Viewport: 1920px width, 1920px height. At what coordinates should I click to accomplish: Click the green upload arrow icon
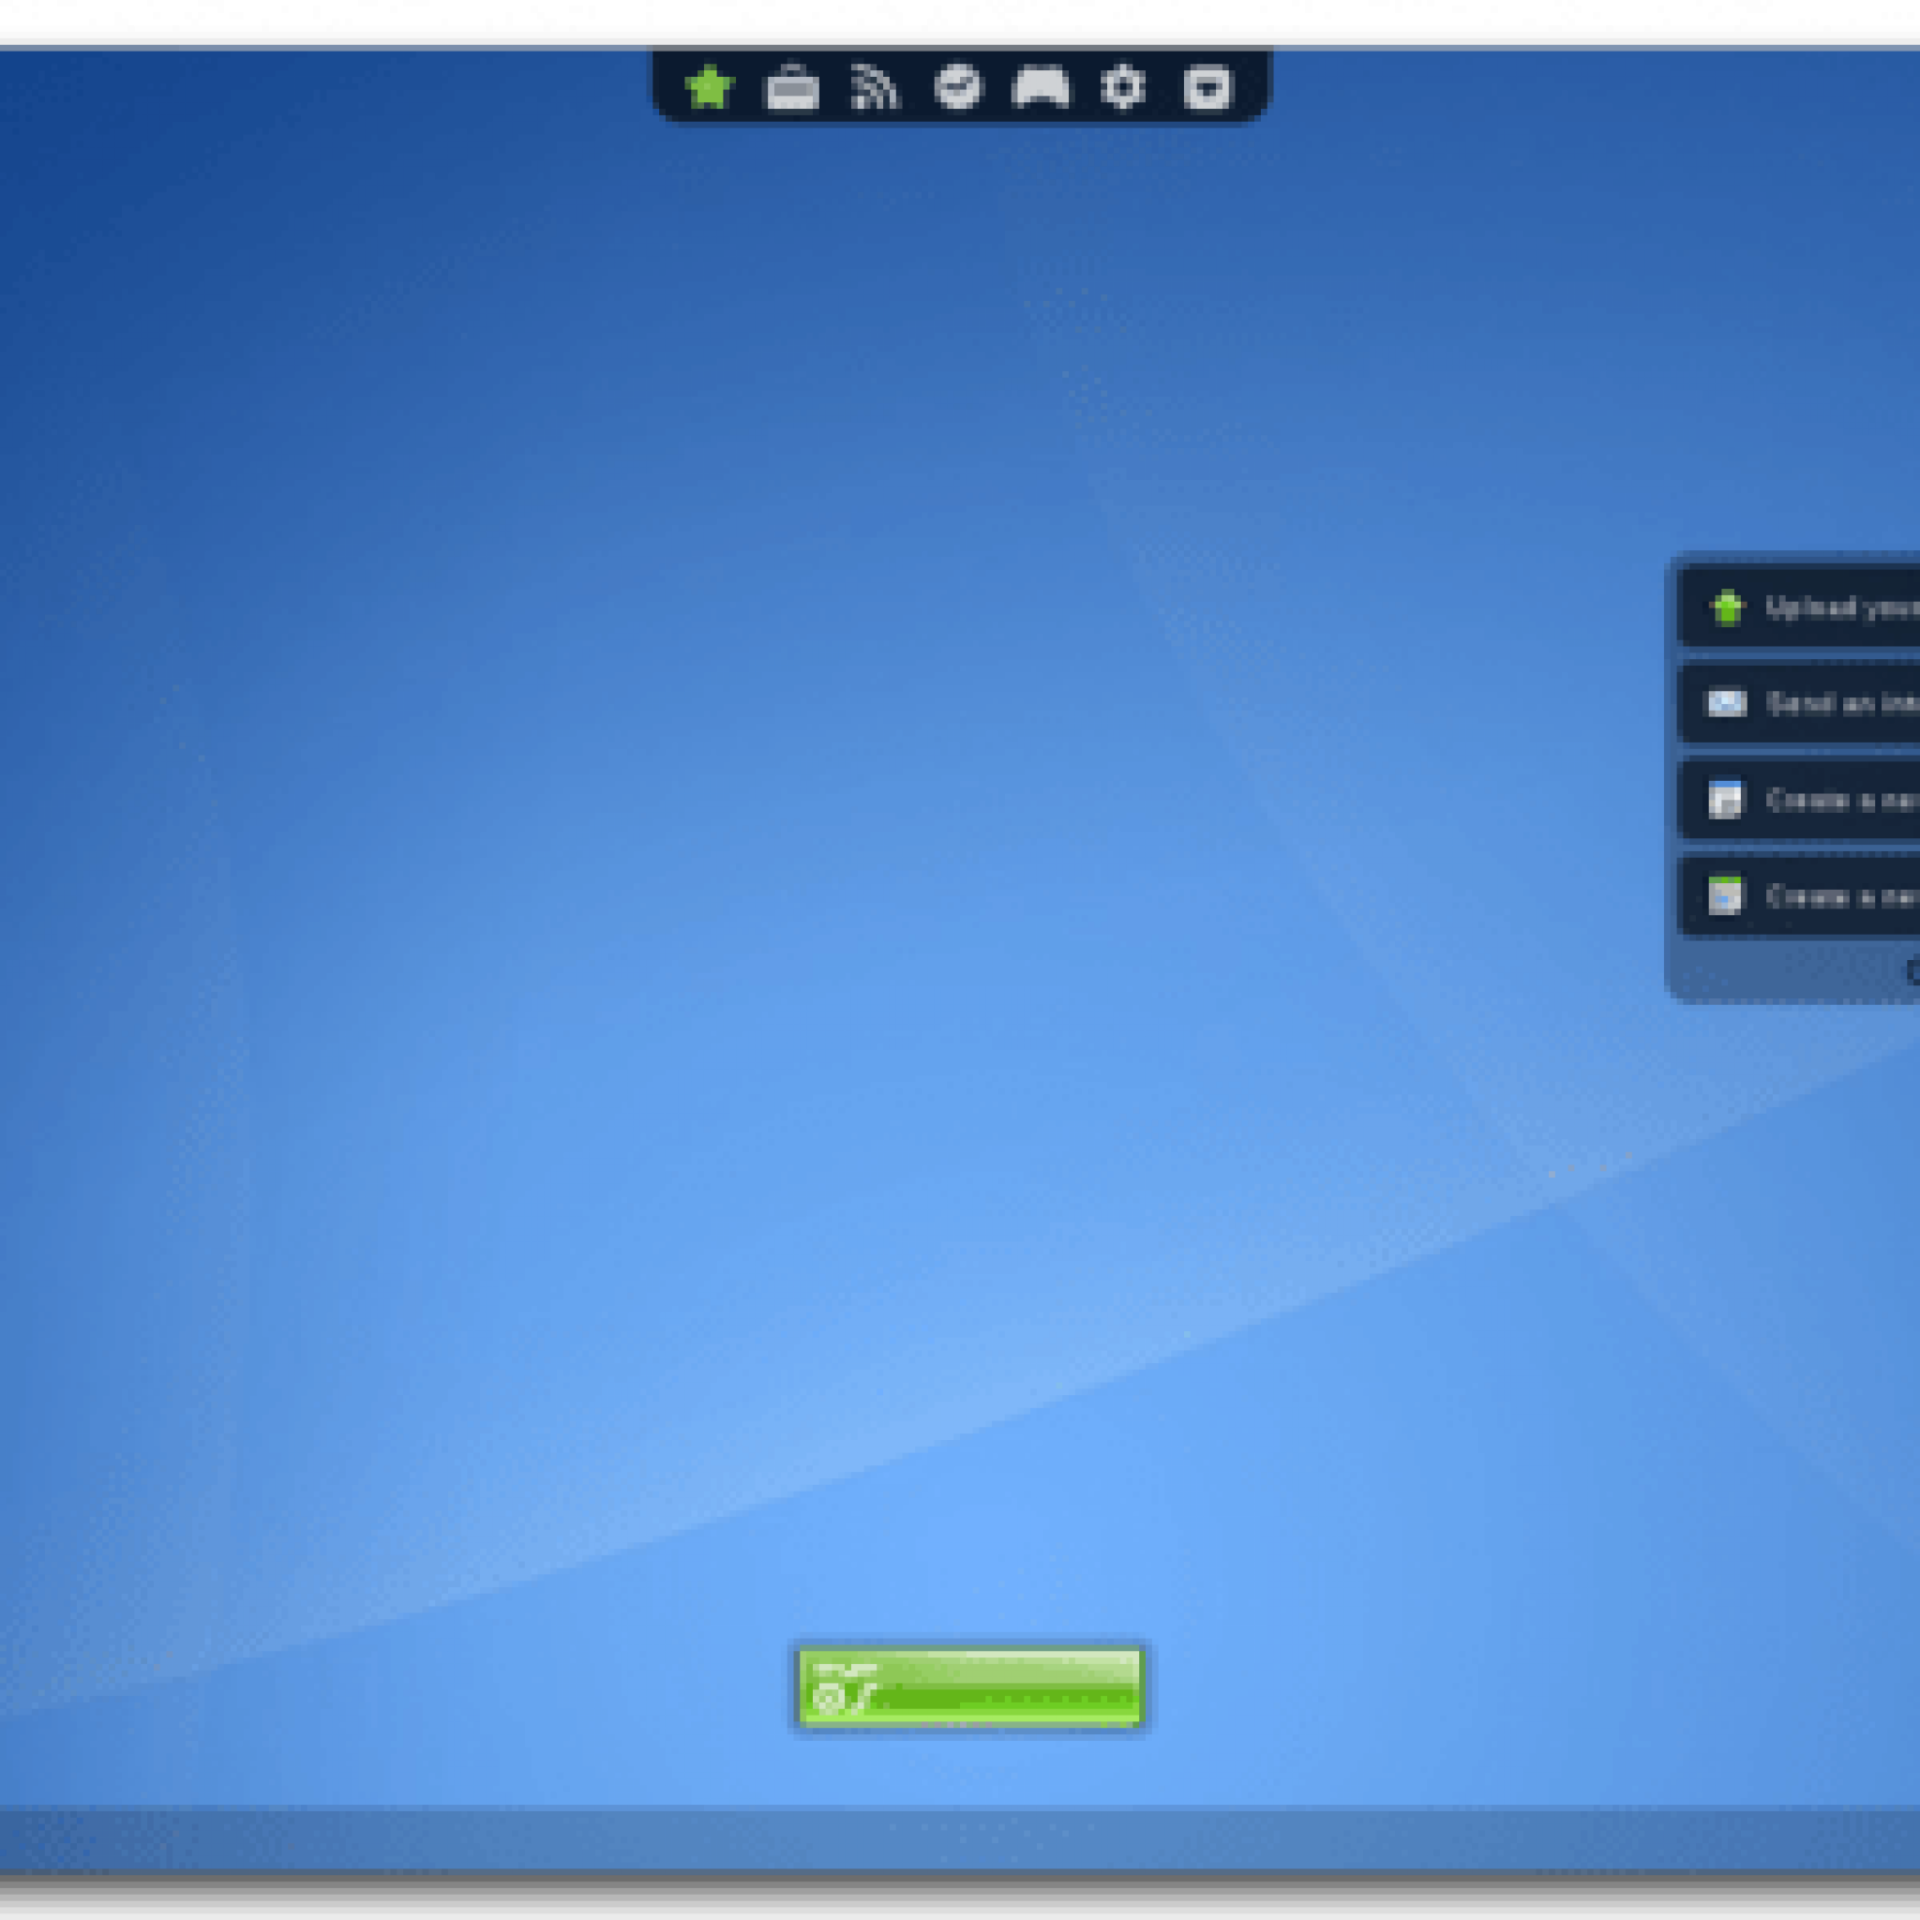1727,607
